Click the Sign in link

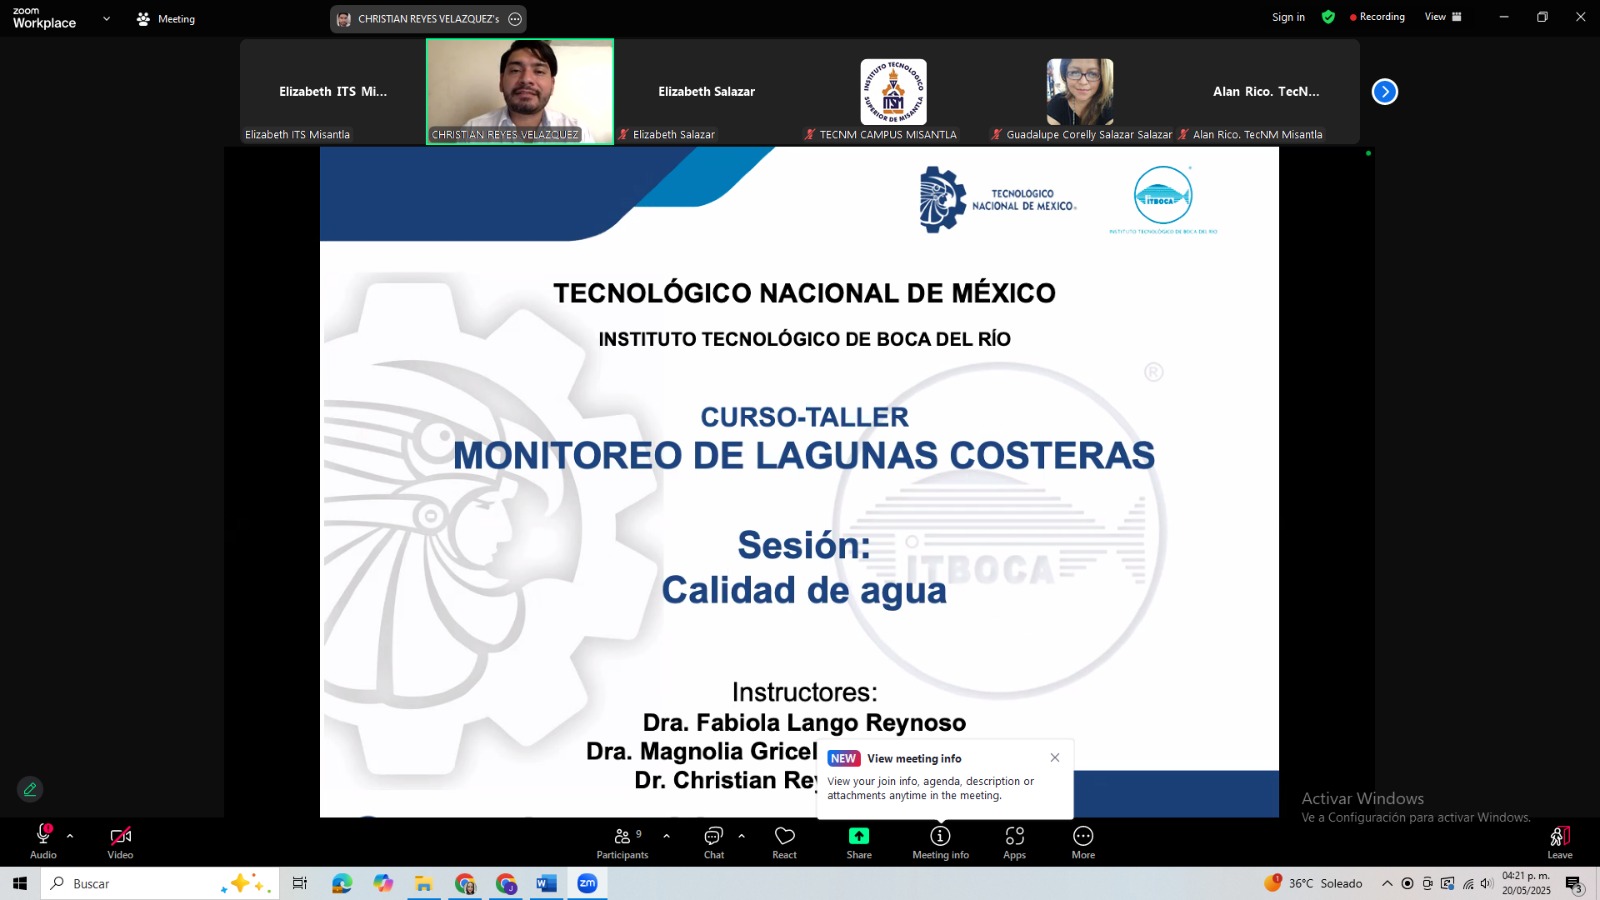tap(1288, 17)
